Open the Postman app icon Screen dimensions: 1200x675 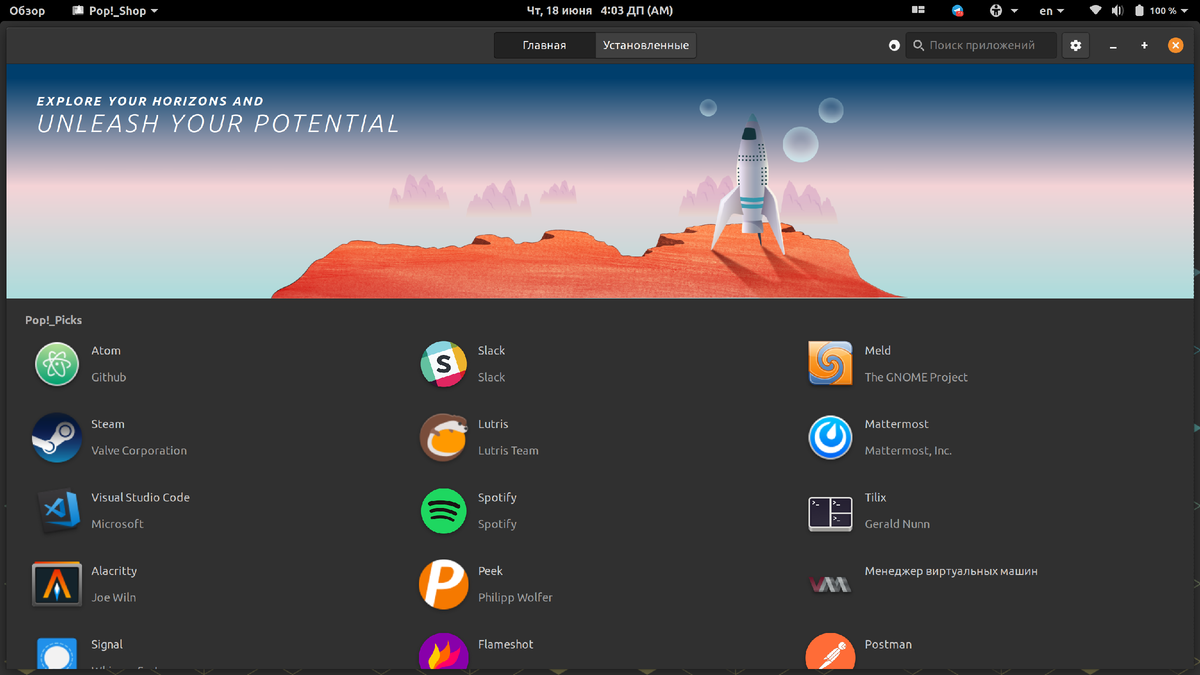830,652
